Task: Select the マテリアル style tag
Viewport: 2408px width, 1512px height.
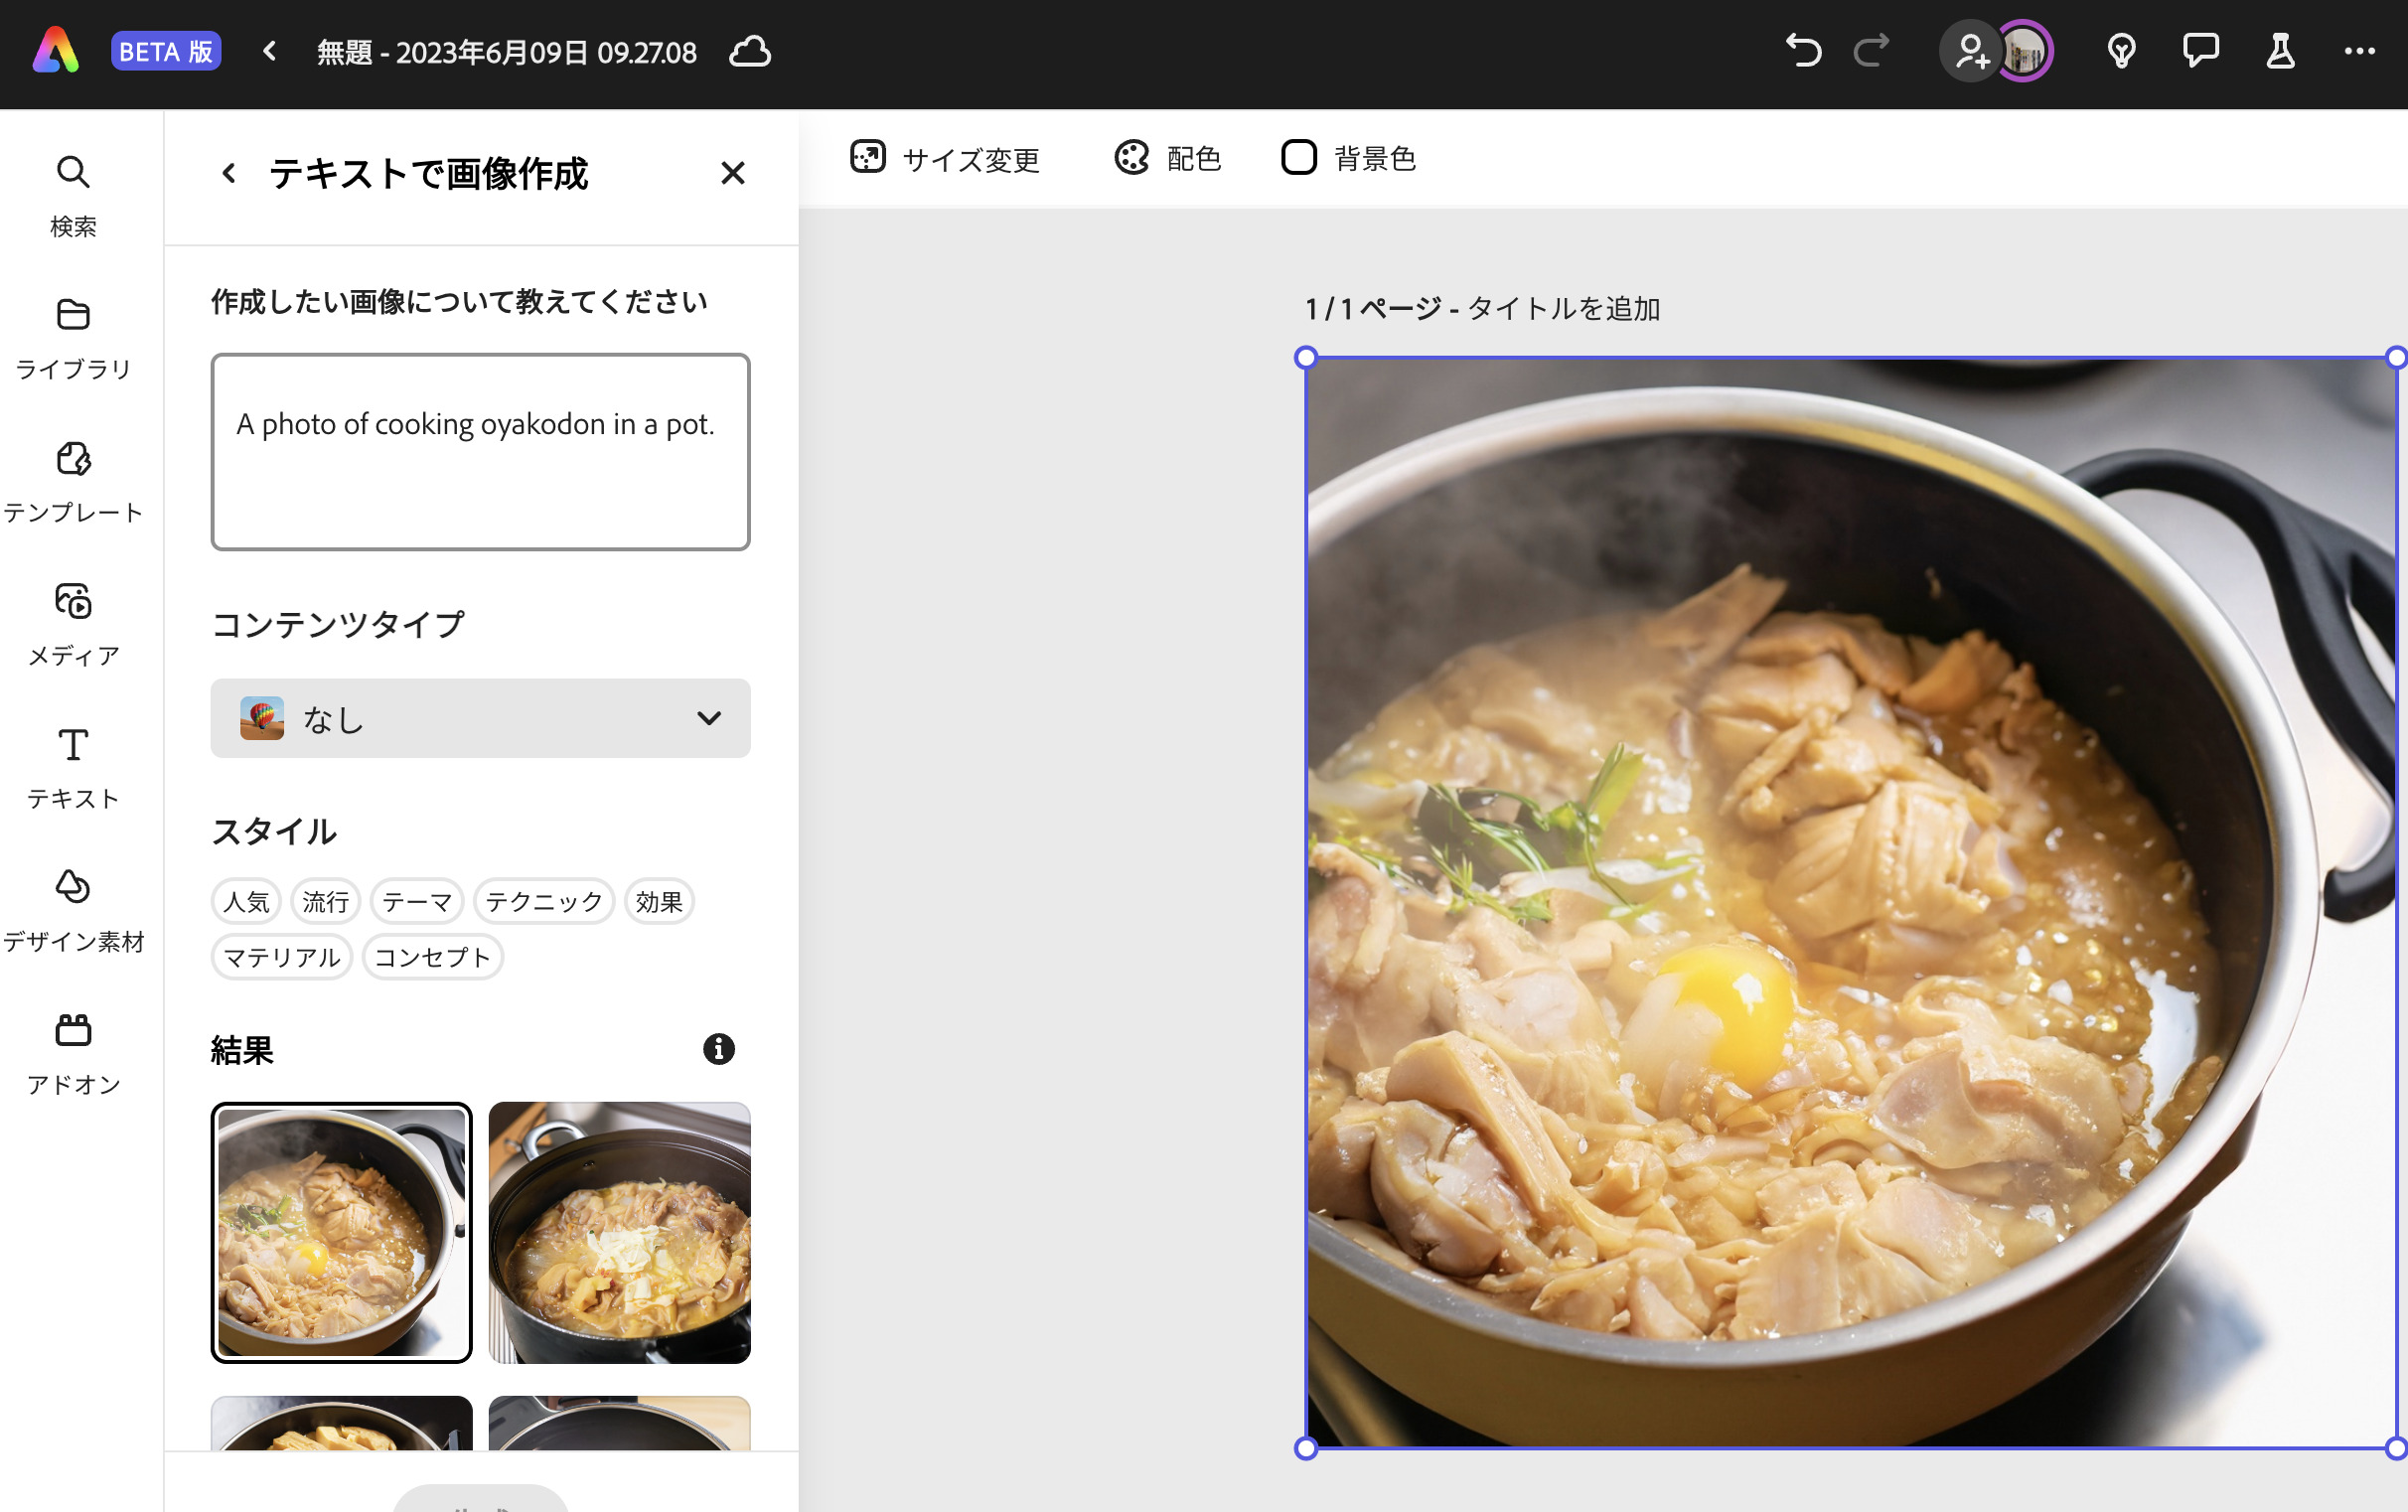Action: 282,957
